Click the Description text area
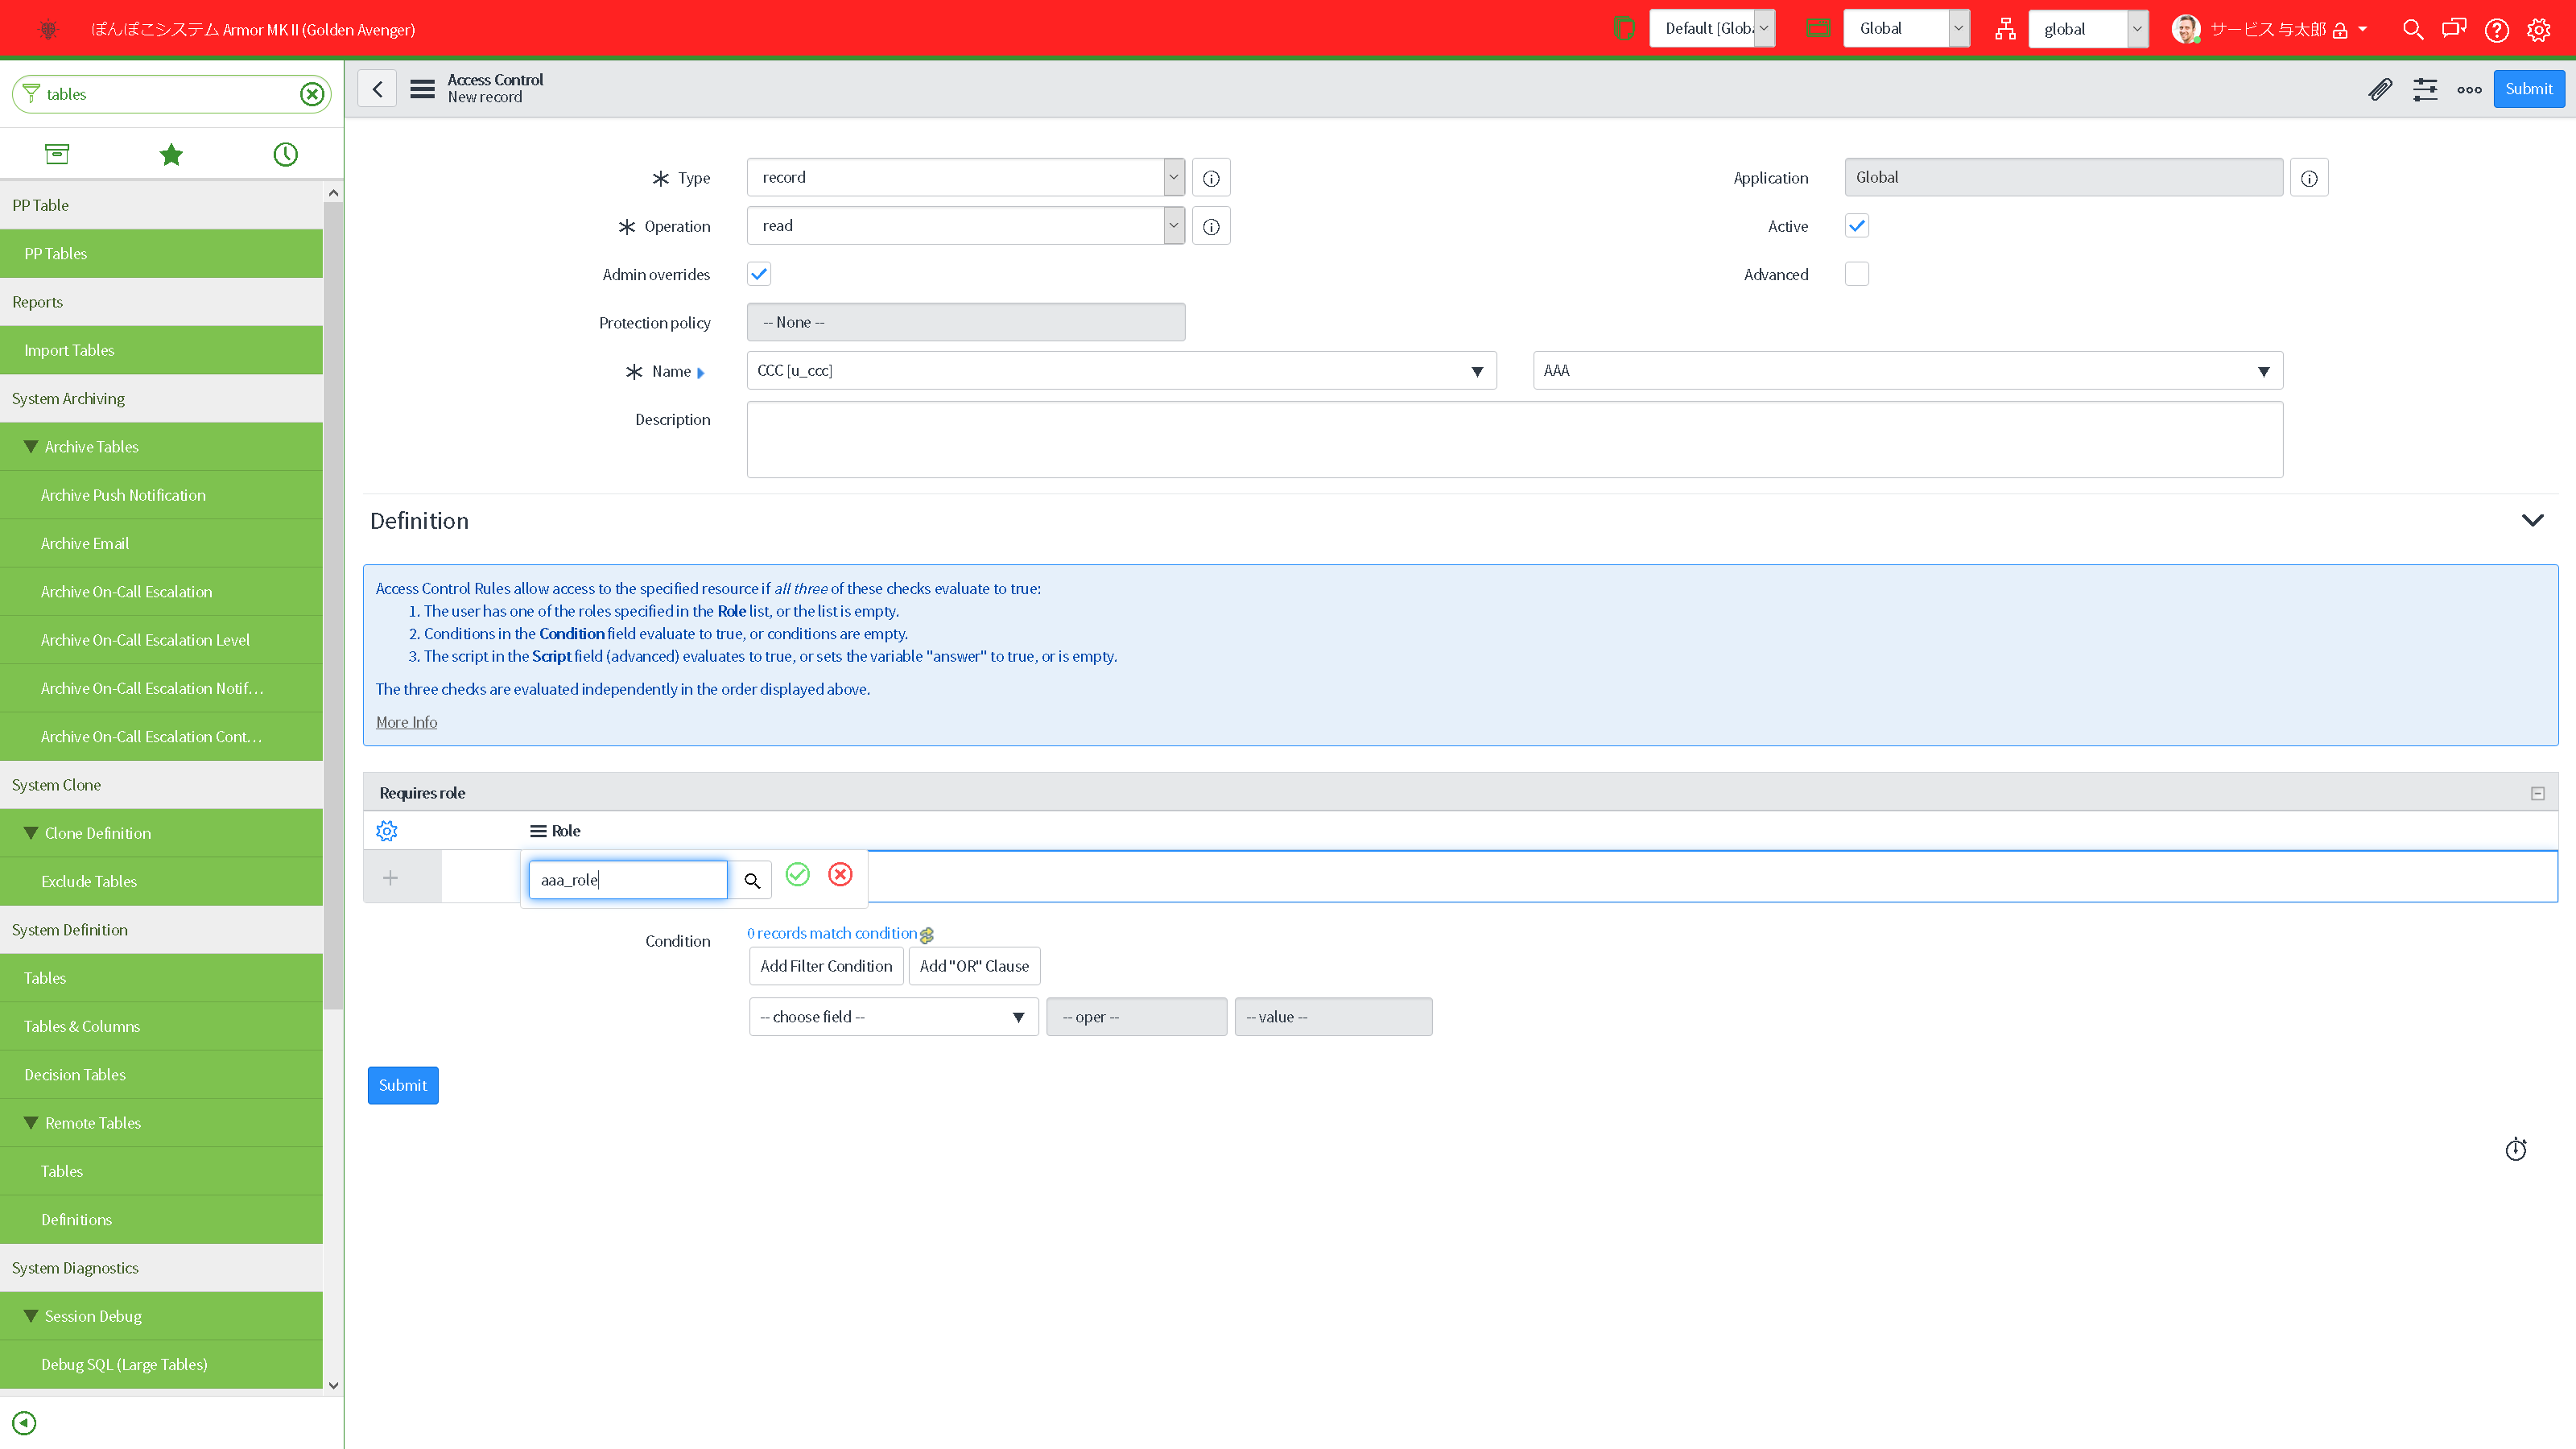 coord(1514,440)
